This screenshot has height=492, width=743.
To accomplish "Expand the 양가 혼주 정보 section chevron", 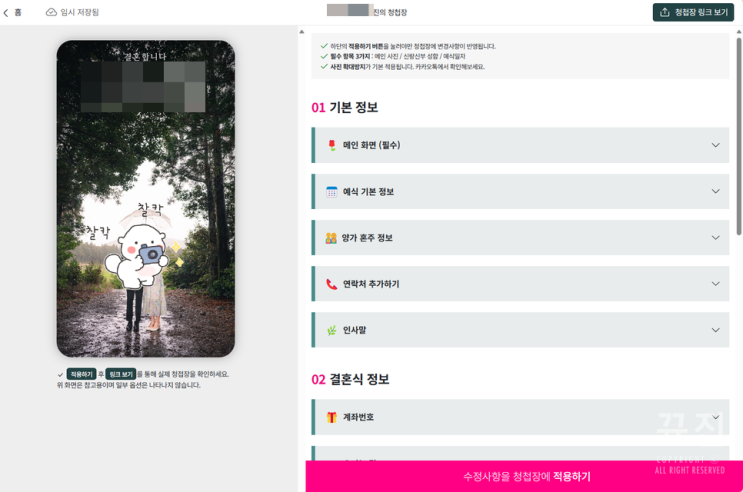I will coord(716,237).
